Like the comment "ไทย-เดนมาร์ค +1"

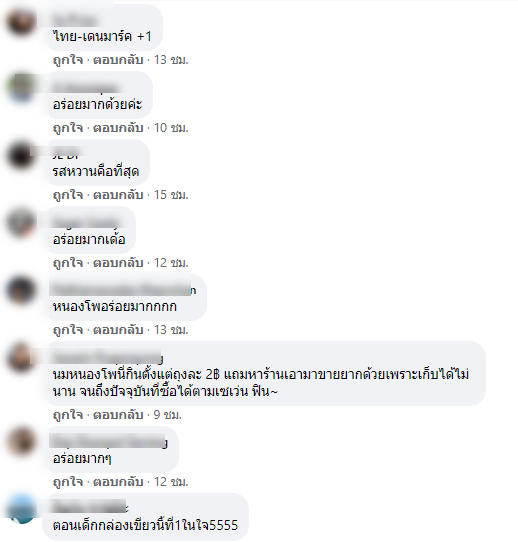[68, 60]
